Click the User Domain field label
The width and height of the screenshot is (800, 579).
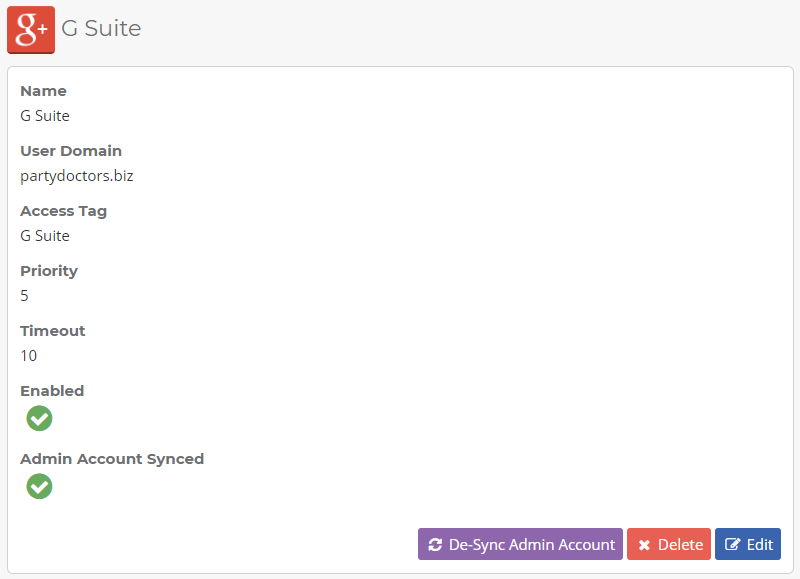click(x=71, y=151)
